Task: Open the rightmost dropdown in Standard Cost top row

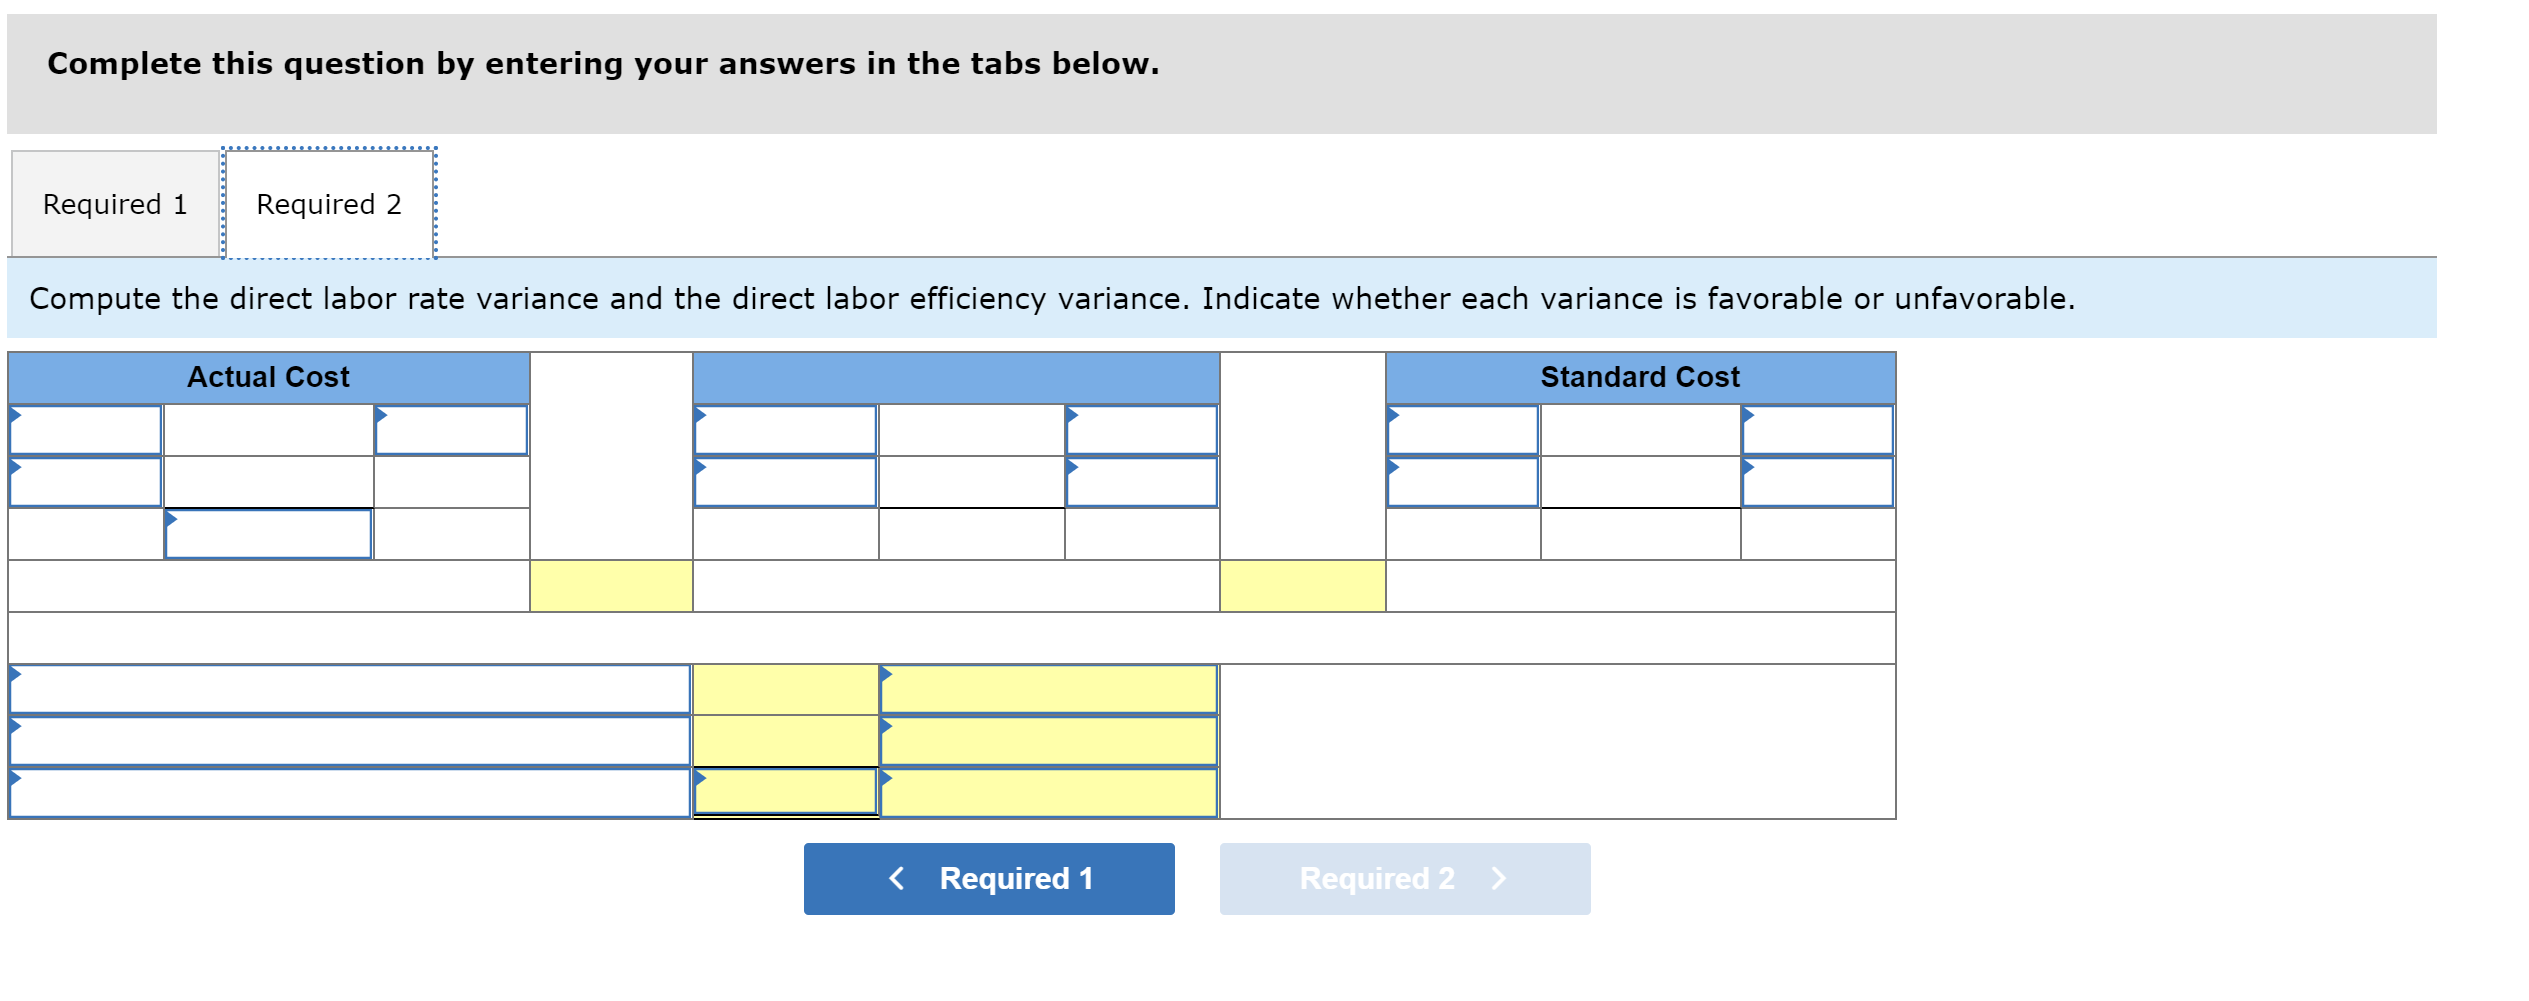Action: (x=1817, y=430)
